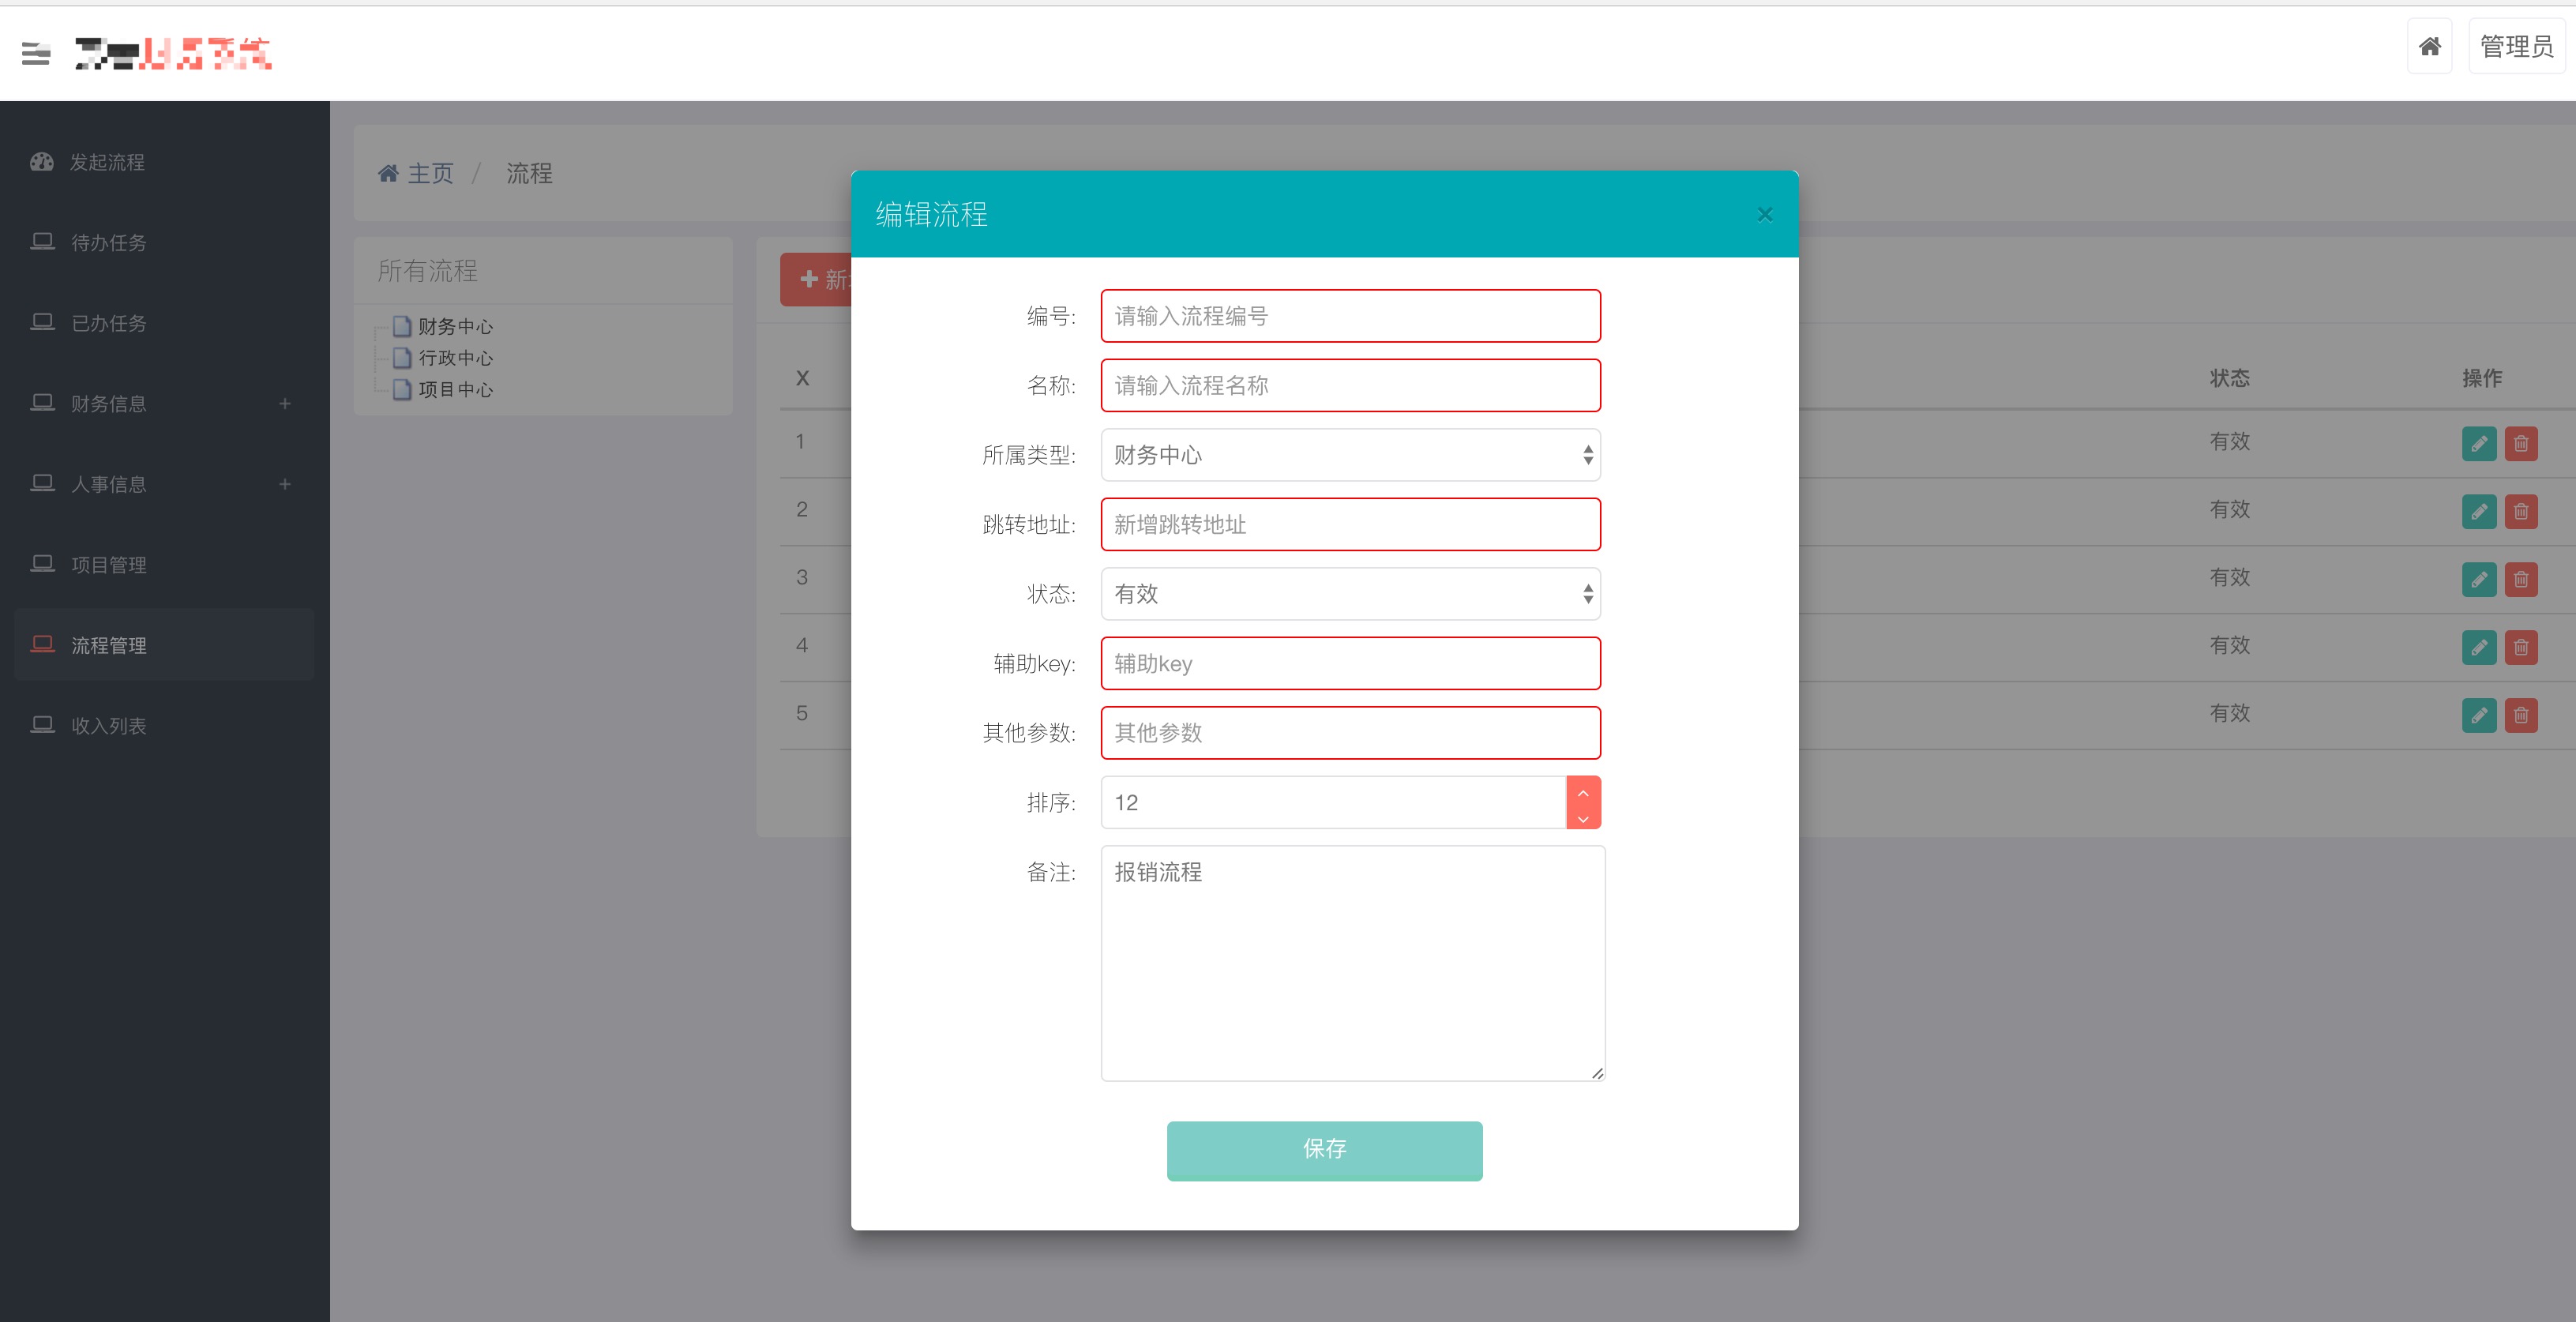Click the green edit icon in row 1
2576x1322 pixels.
2478,443
